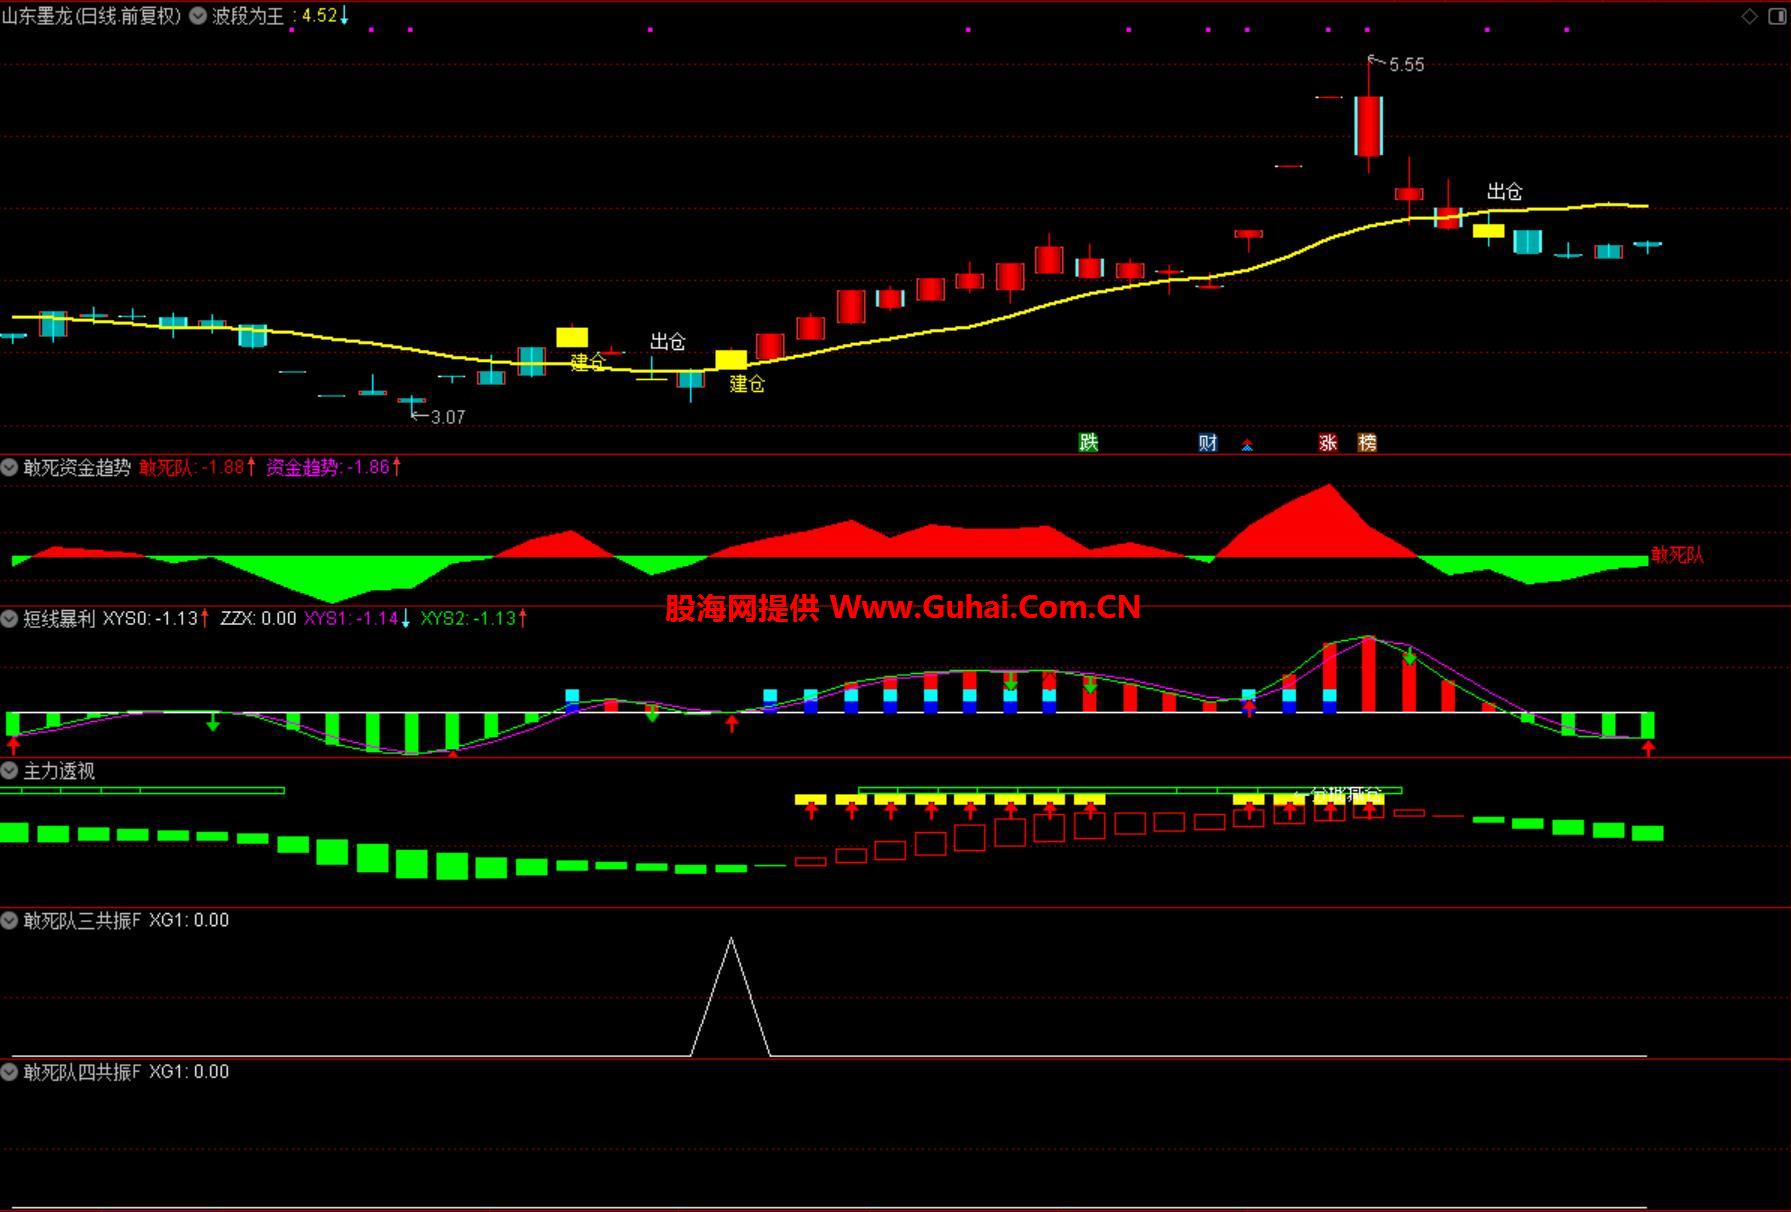This screenshot has width=1791, height=1212.
Task: Click the rightmost green bar in 主力透视
Action: tap(1647, 833)
